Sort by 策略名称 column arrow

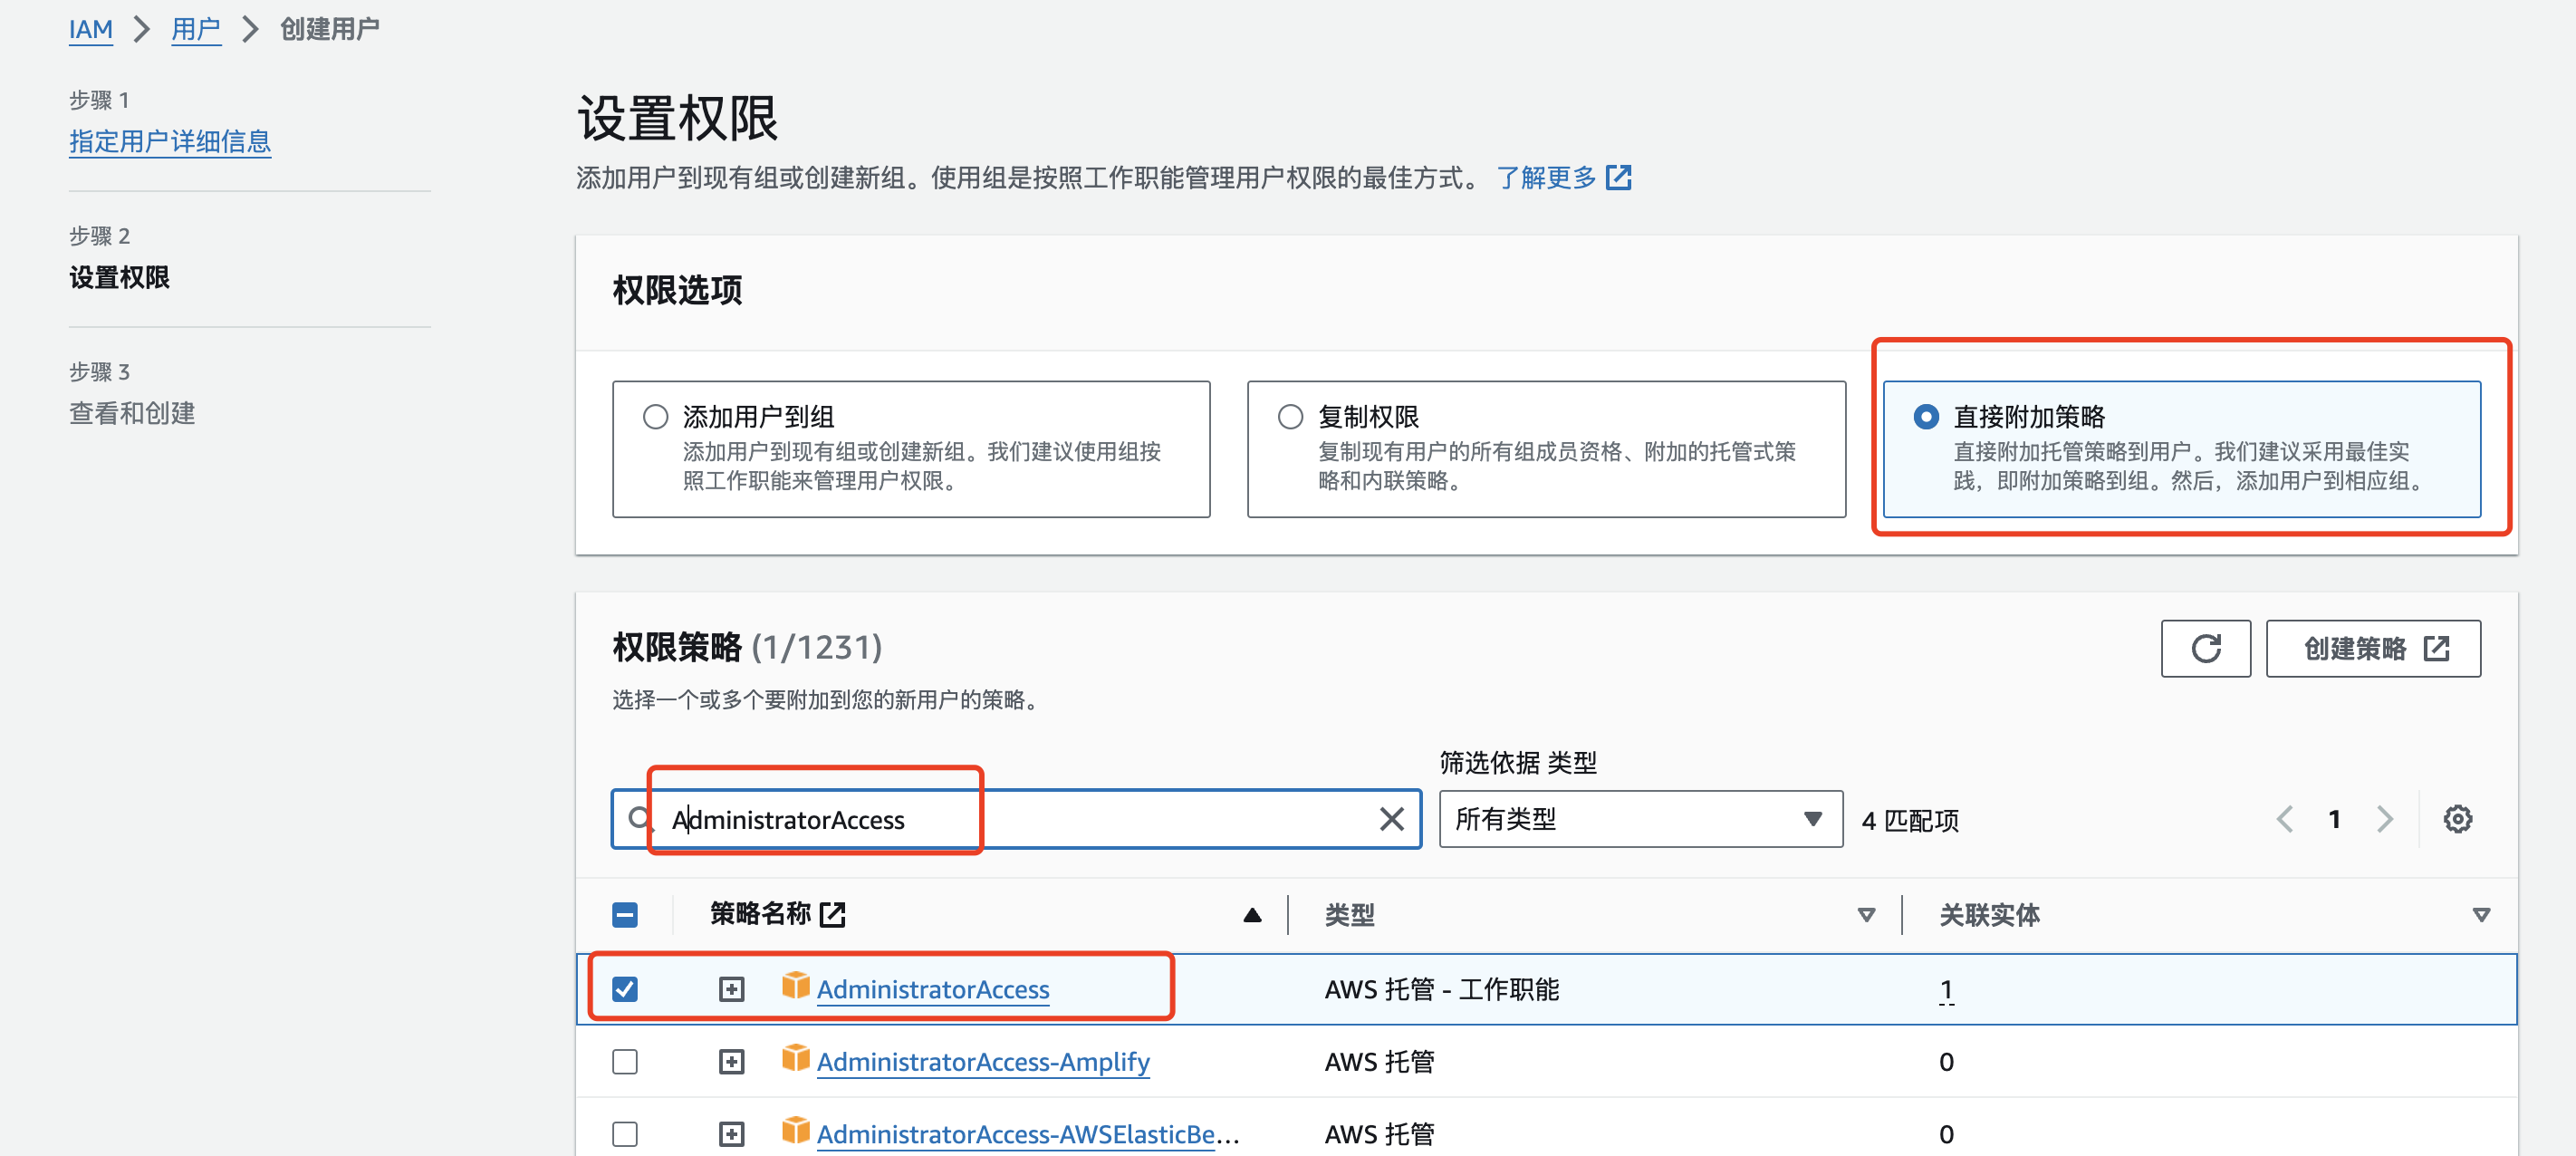pyautogui.click(x=1251, y=914)
